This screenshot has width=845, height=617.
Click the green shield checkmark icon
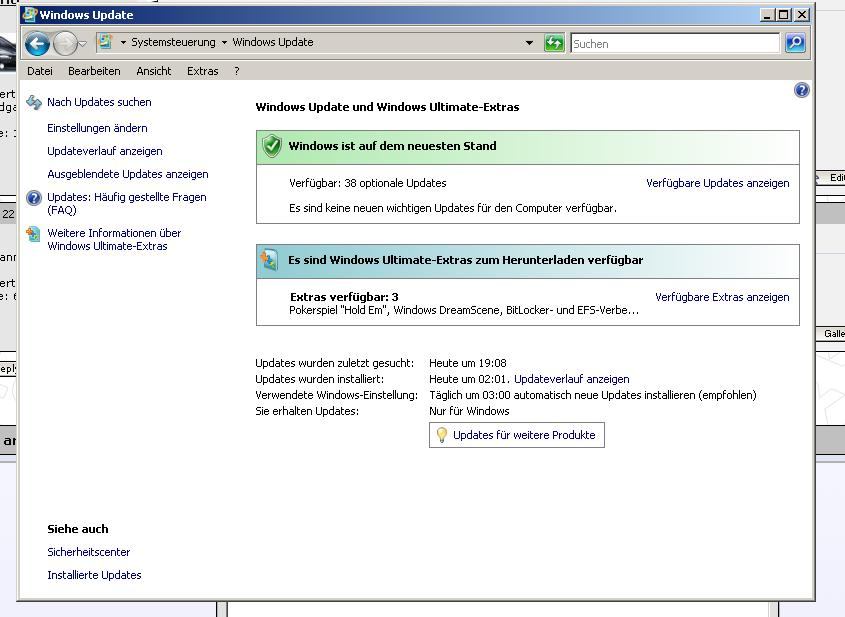coord(272,146)
